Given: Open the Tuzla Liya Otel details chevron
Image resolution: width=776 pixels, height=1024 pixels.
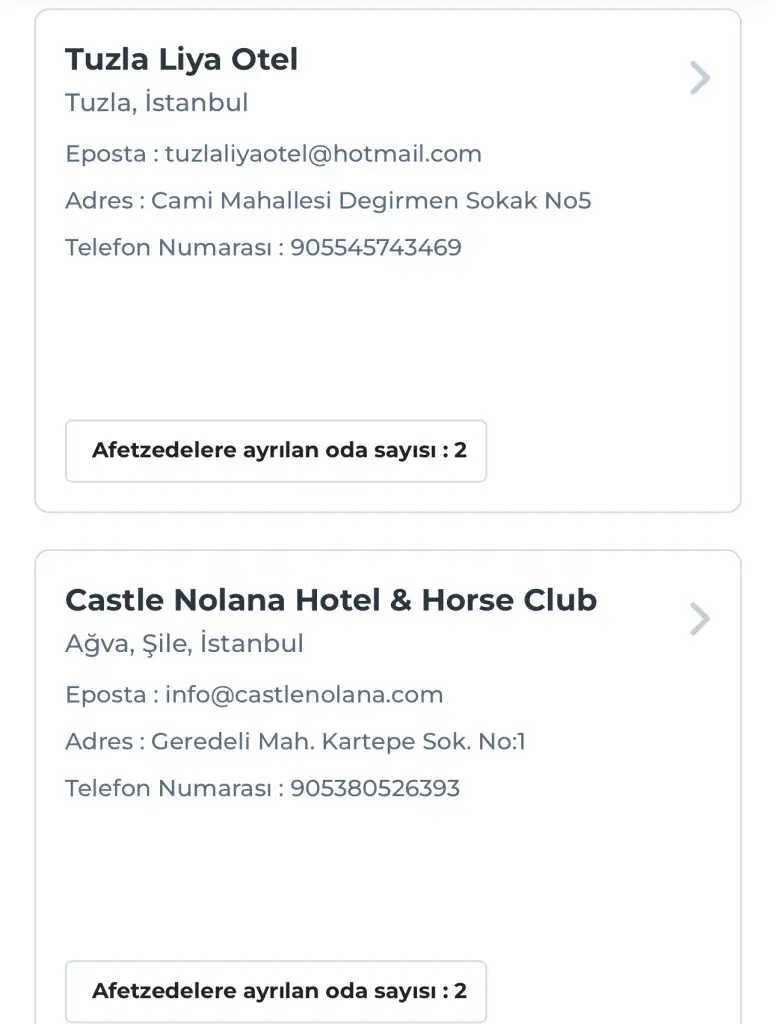Looking at the screenshot, I should 700,78.
